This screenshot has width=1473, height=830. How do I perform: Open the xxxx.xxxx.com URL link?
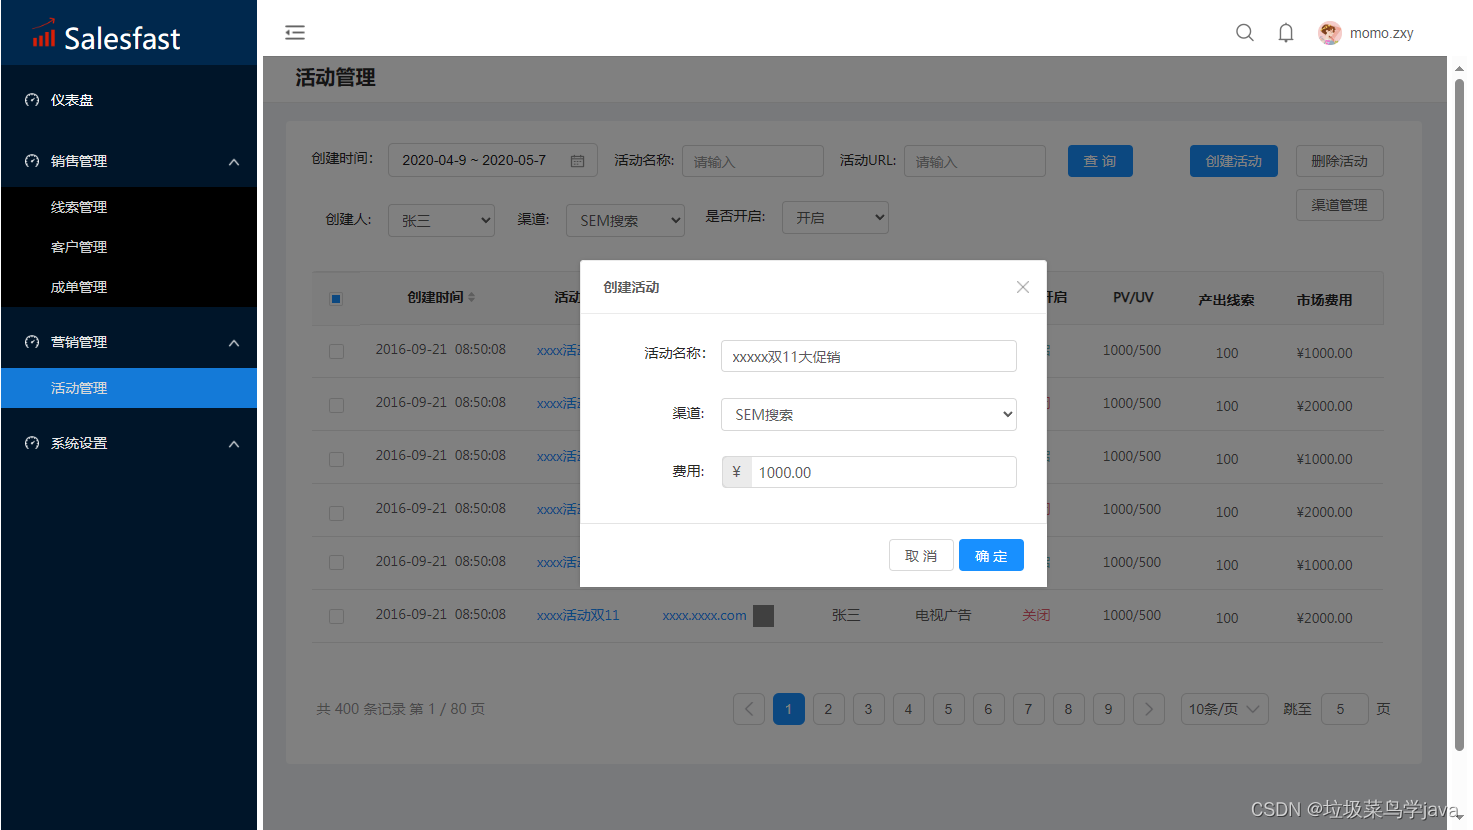(704, 615)
